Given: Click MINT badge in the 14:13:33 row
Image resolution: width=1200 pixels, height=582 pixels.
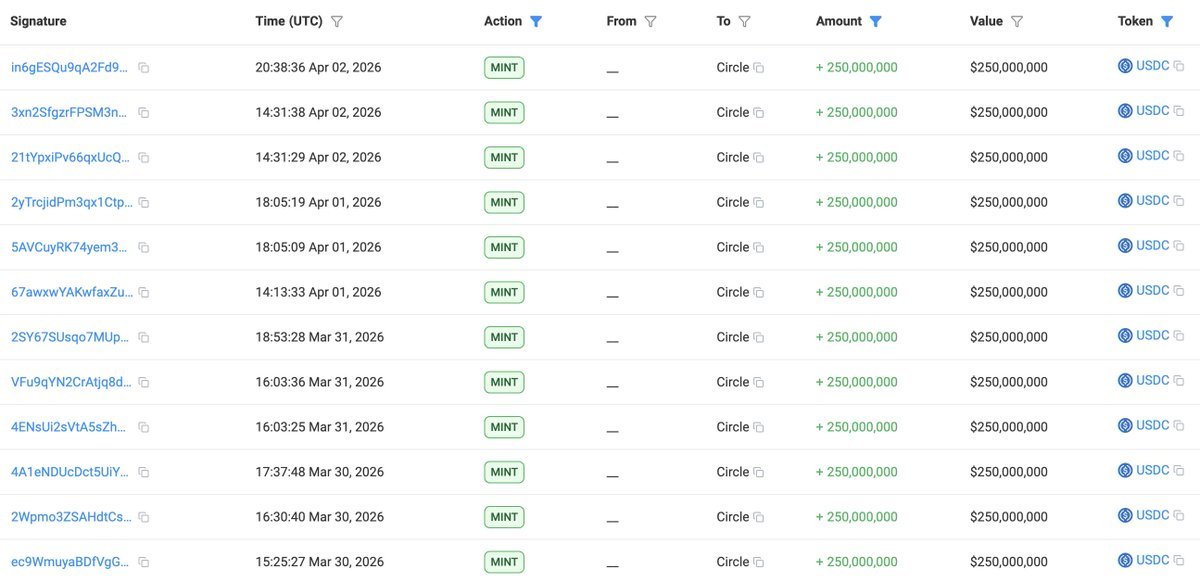Looking at the screenshot, I should point(504,293).
